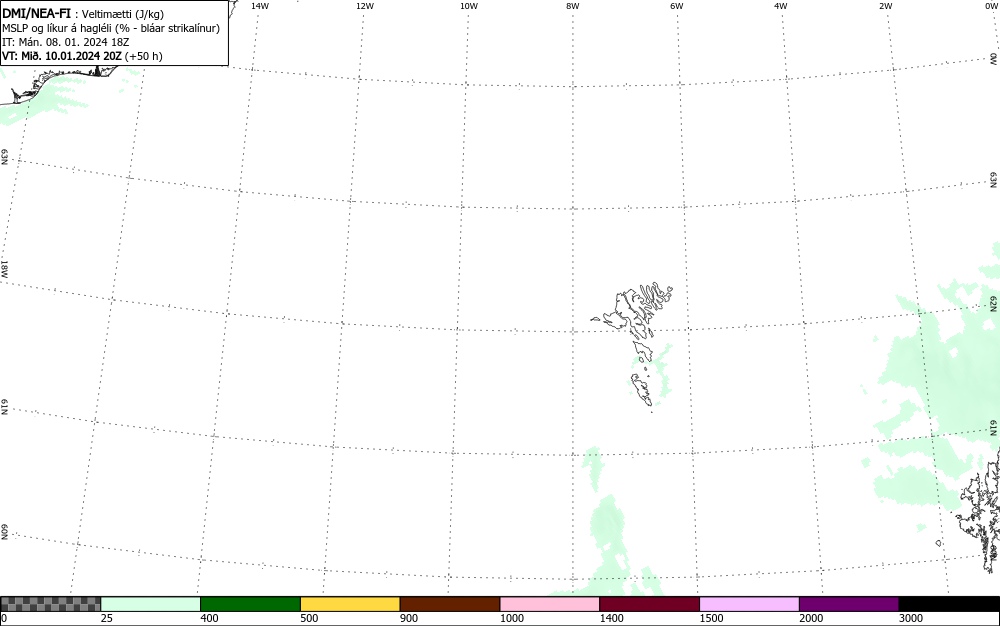Click the 12W longitude label
1000x626 pixels.
[x=365, y=6]
